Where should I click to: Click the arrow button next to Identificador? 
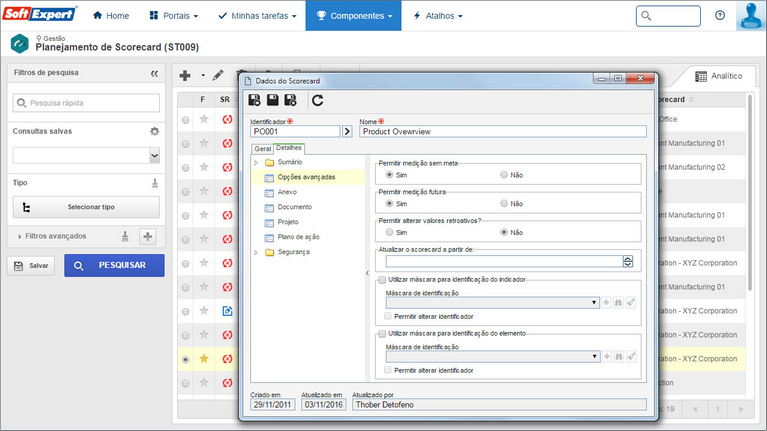pos(347,131)
